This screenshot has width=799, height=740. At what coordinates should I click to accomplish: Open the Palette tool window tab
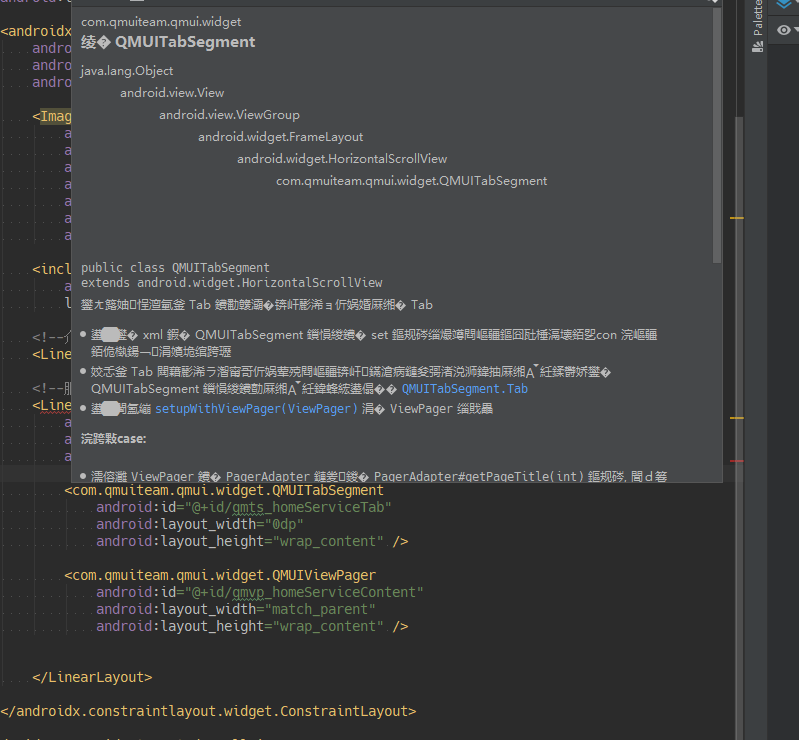pos(758,27)
